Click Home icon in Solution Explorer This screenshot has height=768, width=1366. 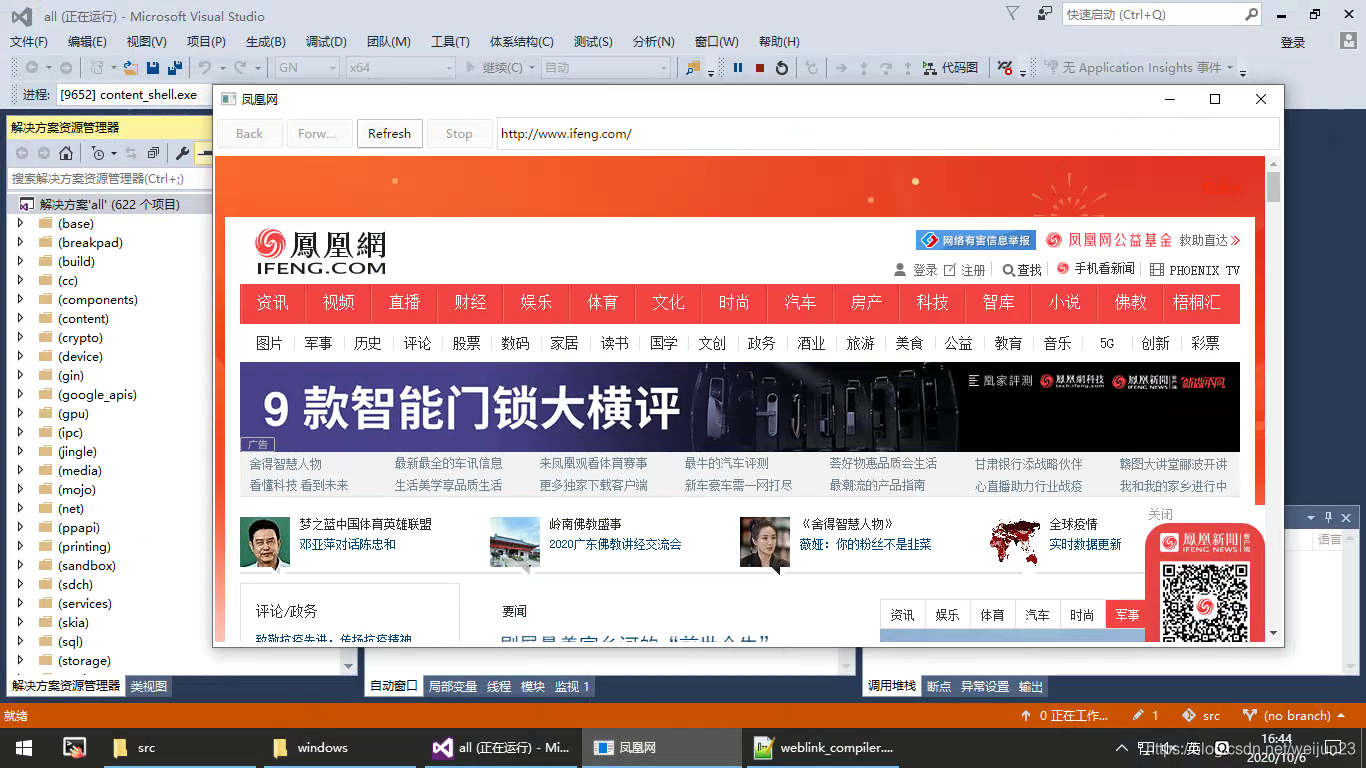click(66, 153)
